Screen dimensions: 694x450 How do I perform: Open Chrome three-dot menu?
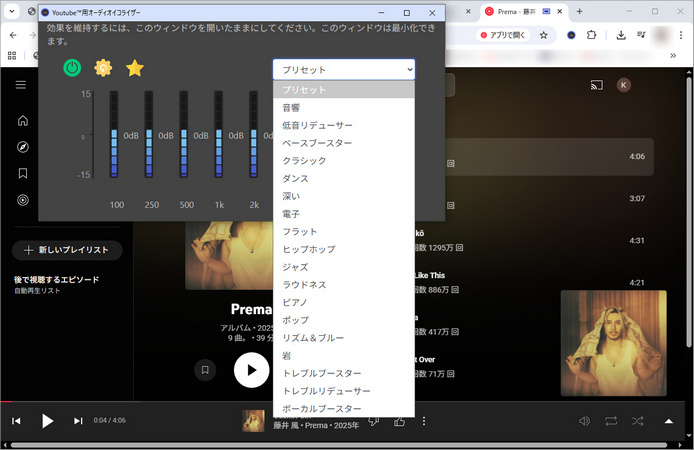pyautogui.click(x=681, y=35)
